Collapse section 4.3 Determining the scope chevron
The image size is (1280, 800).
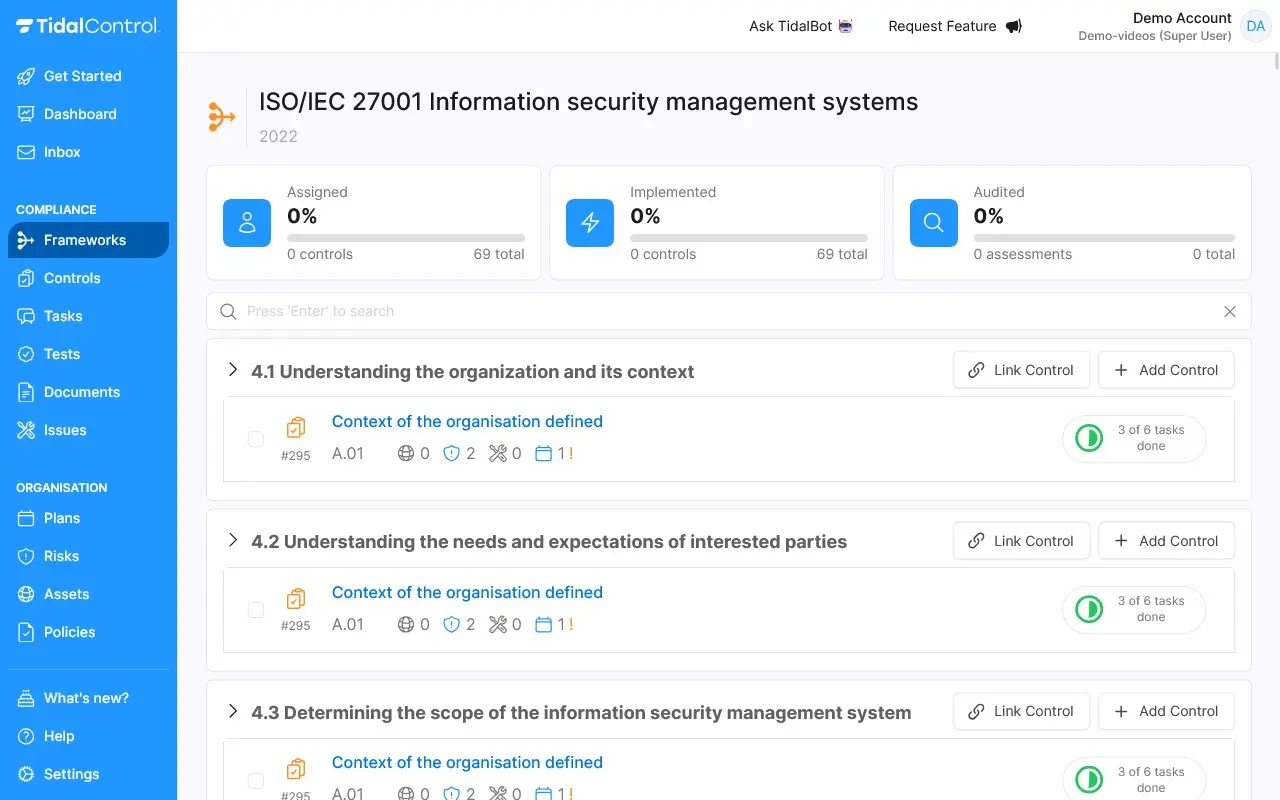(233, 711)
